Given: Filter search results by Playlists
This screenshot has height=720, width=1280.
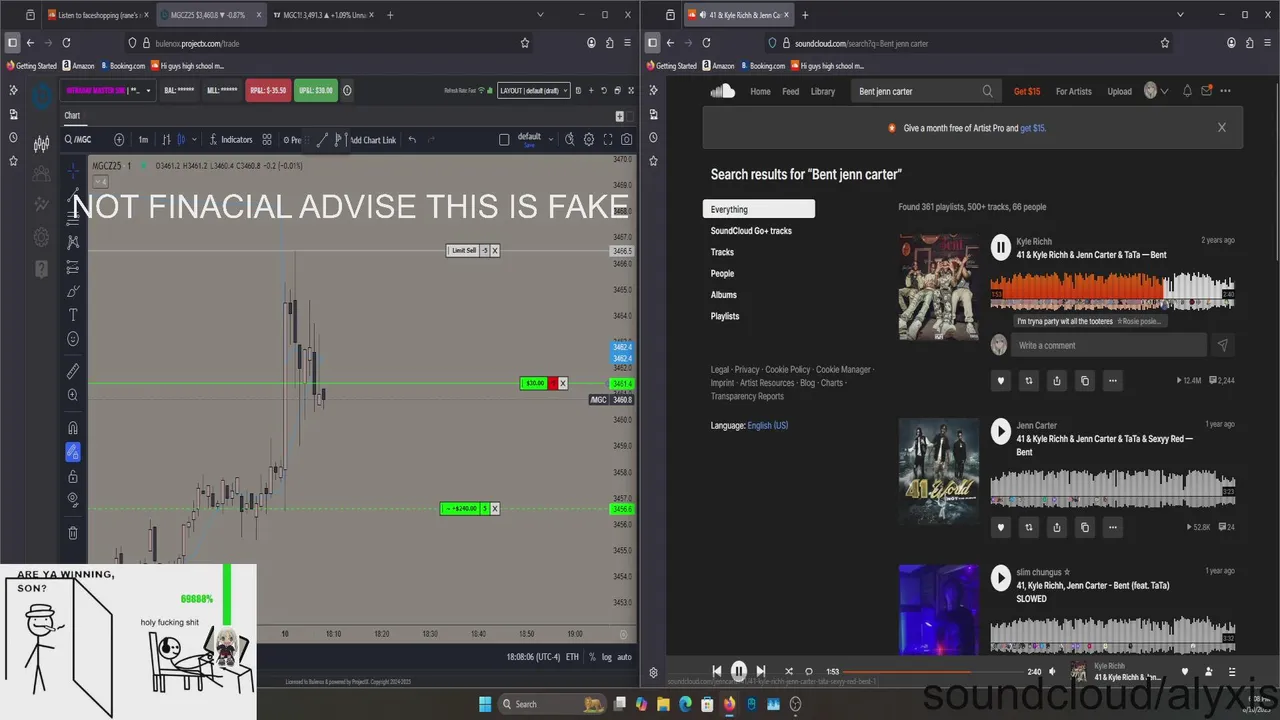Looking at the screenshot, I should (x=725, y=316).
